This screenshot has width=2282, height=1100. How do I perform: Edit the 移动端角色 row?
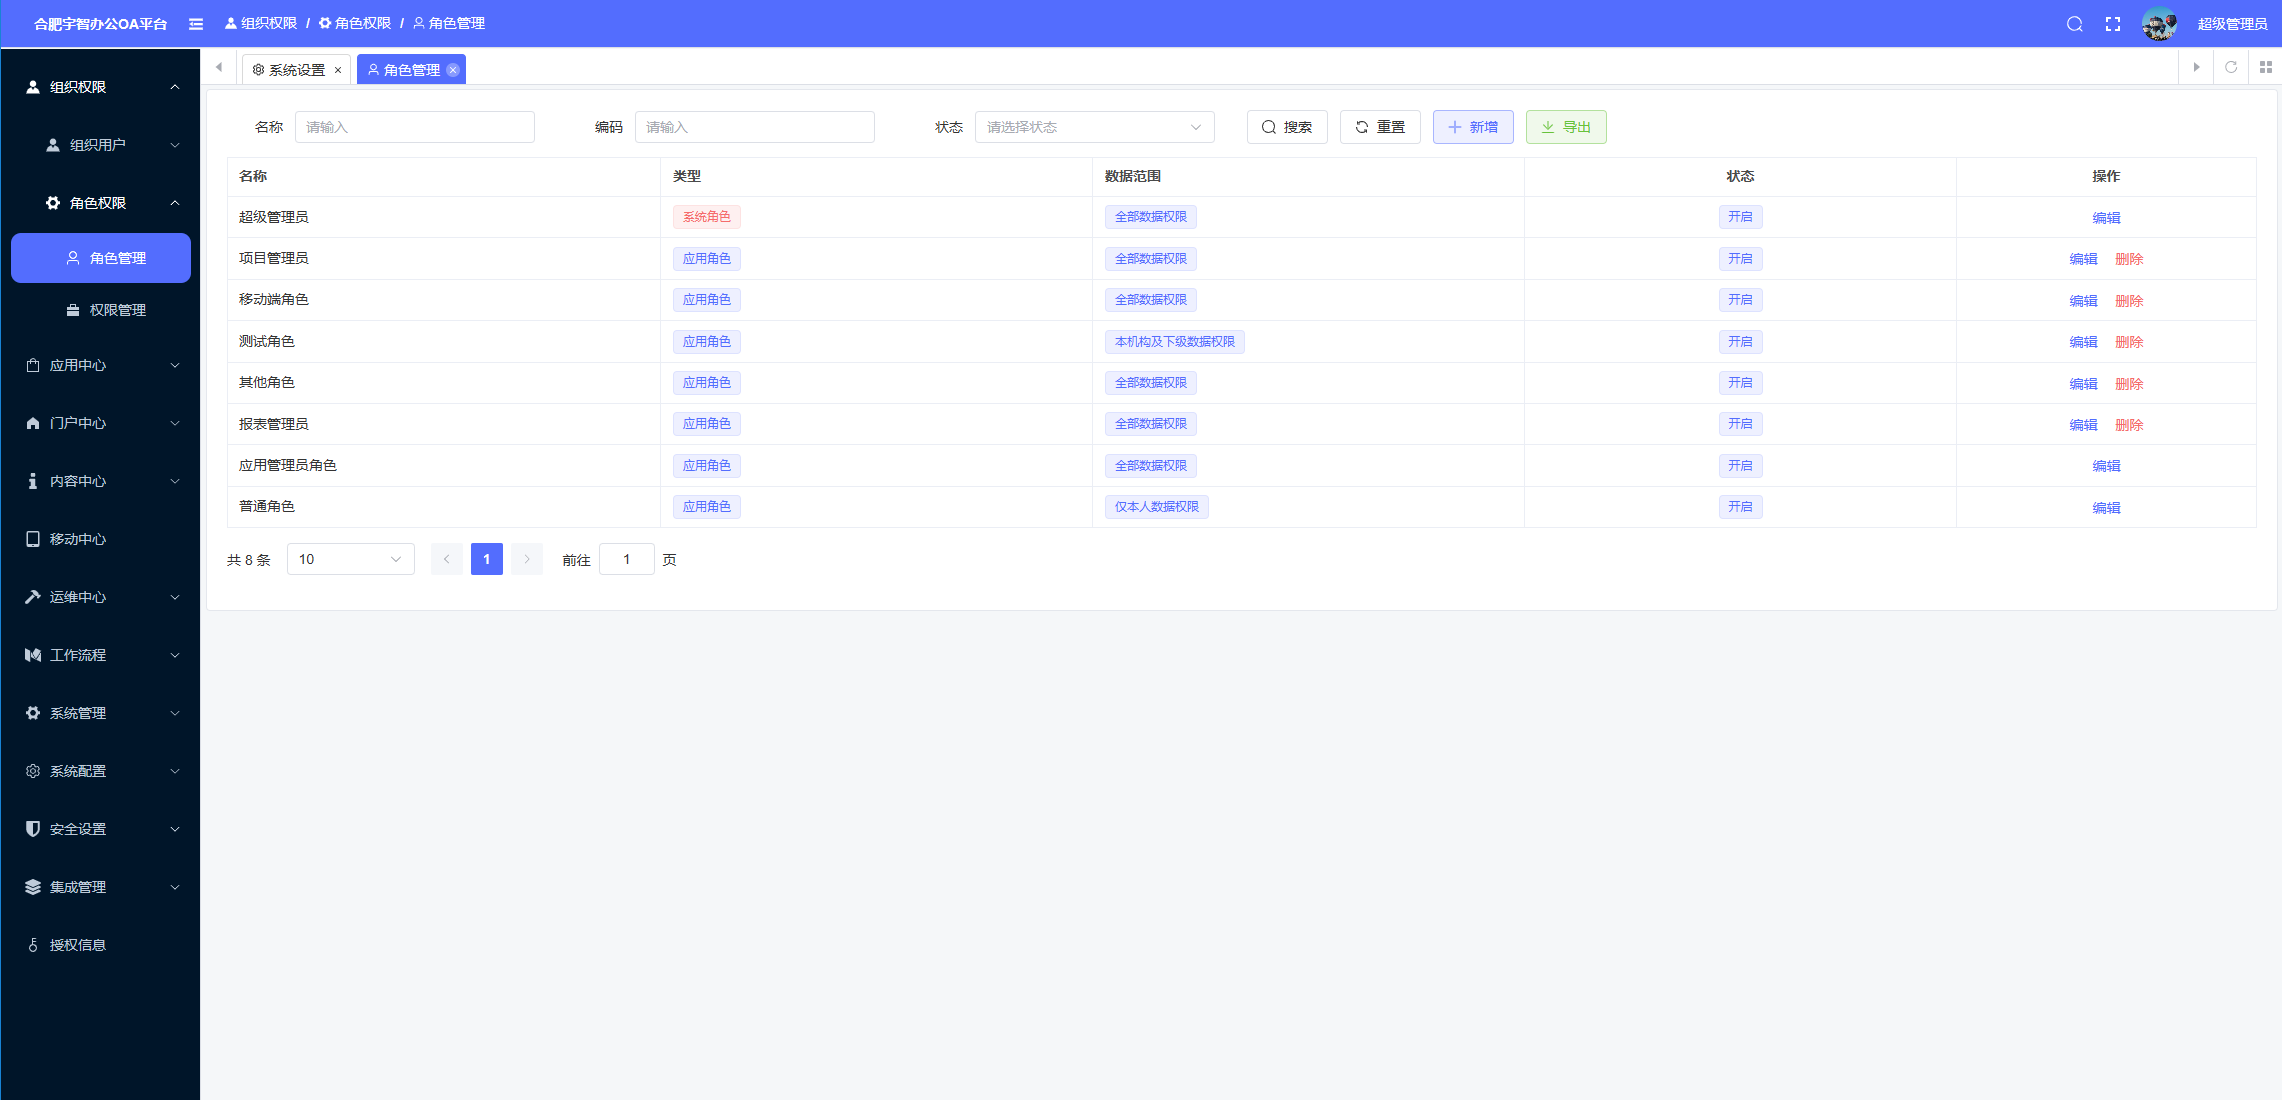(x=2083, y=301)
